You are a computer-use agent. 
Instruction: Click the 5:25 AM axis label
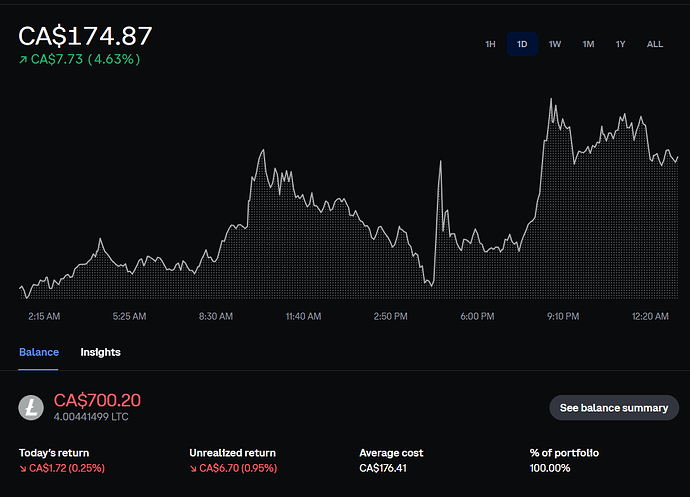coord(129,316)
